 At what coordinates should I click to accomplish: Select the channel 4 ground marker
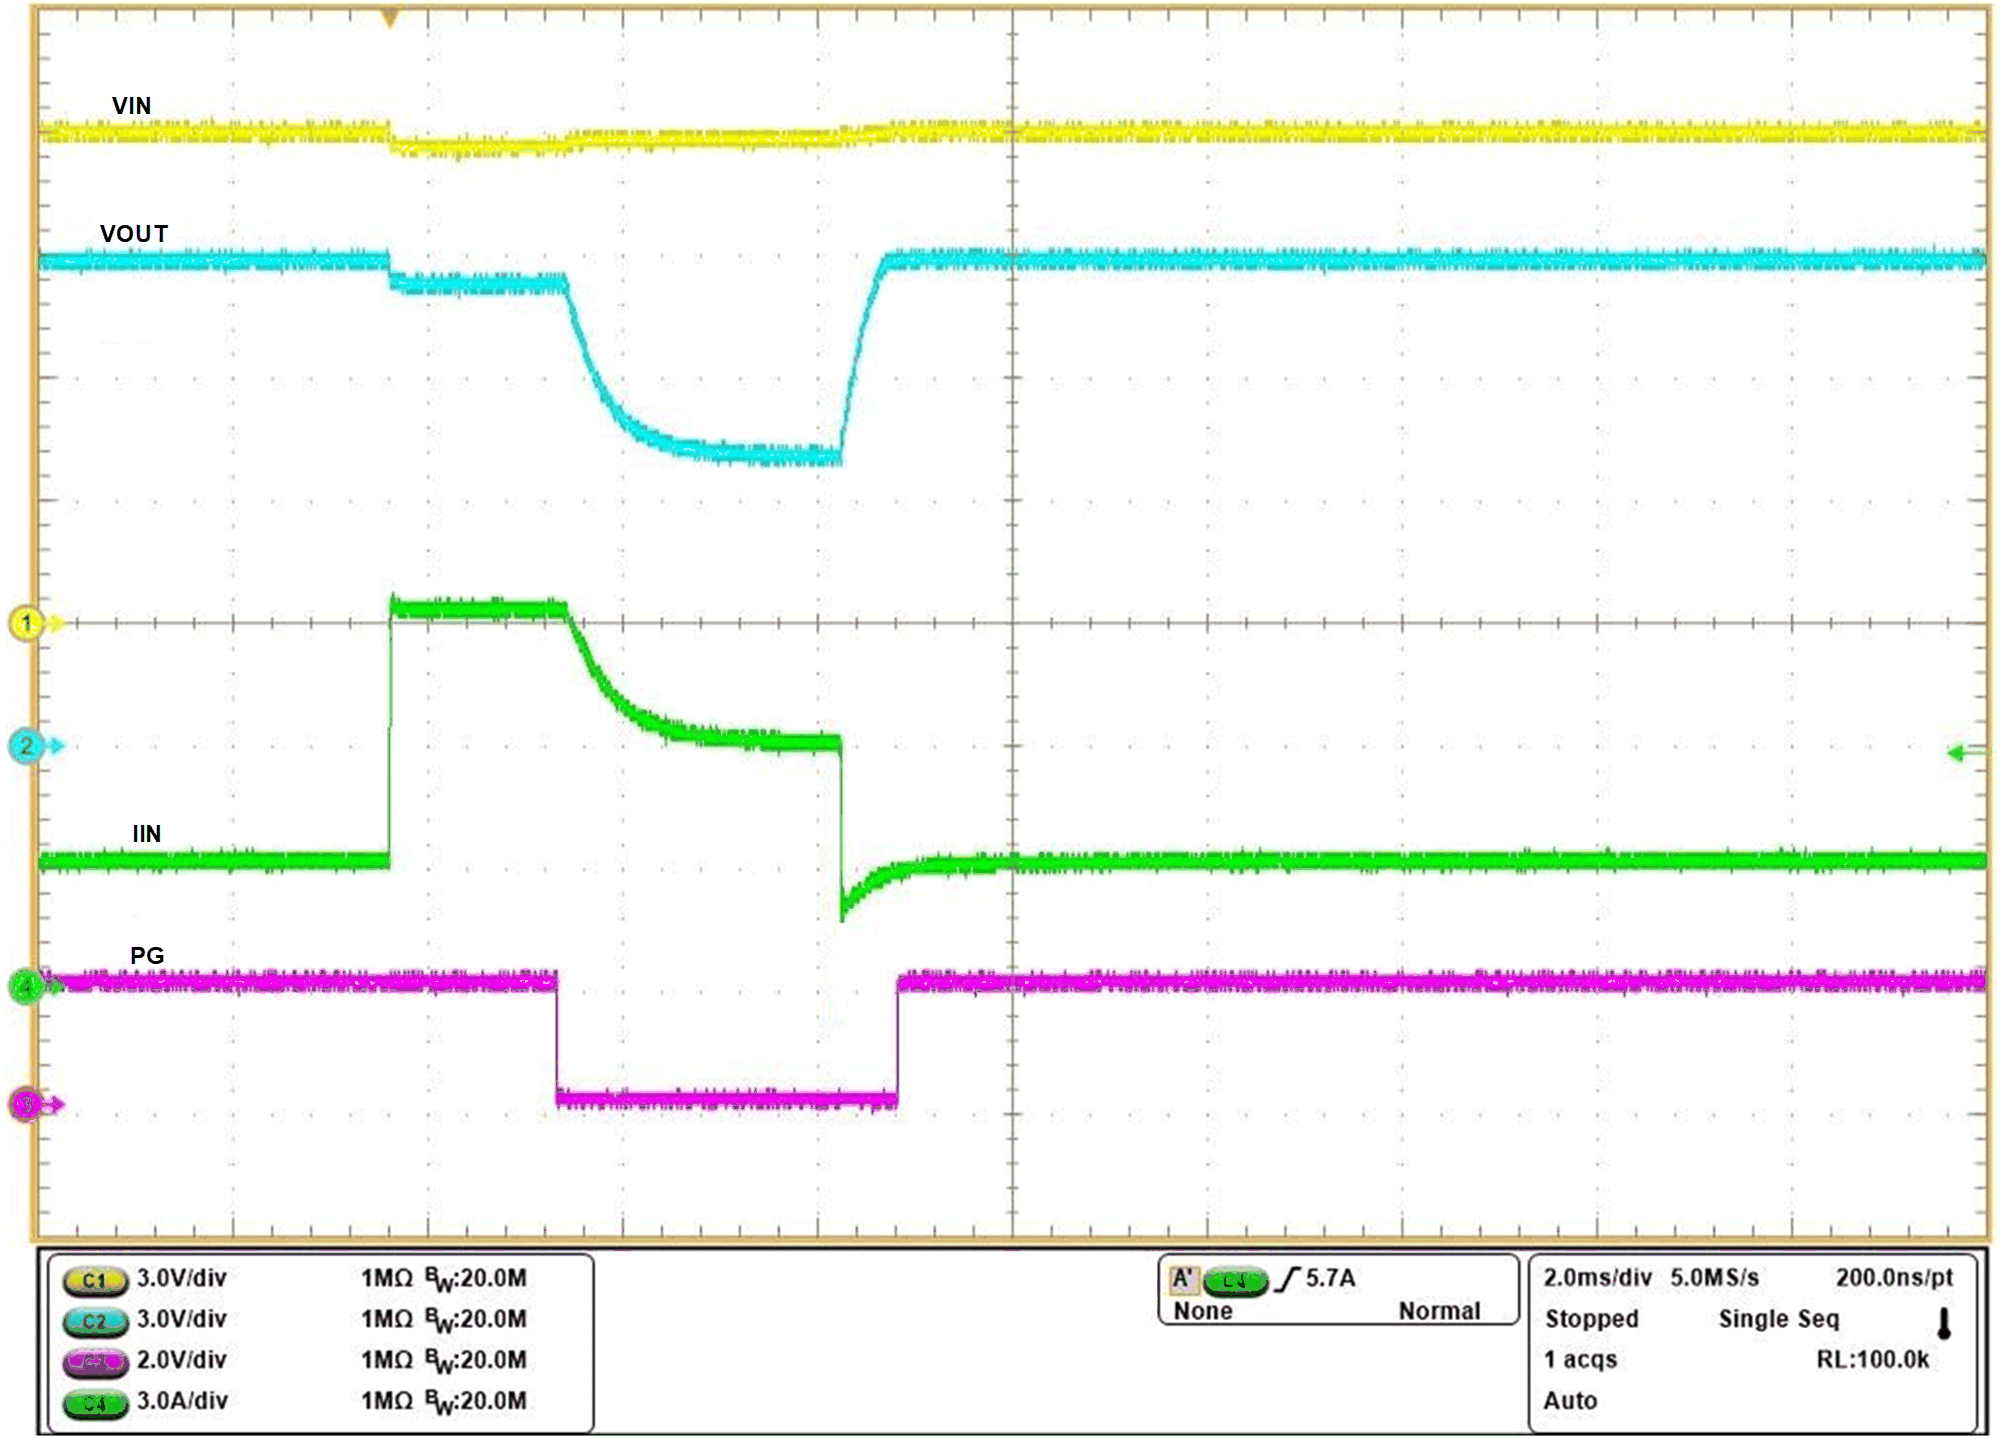pyautogui.click(x=27, y=987)
